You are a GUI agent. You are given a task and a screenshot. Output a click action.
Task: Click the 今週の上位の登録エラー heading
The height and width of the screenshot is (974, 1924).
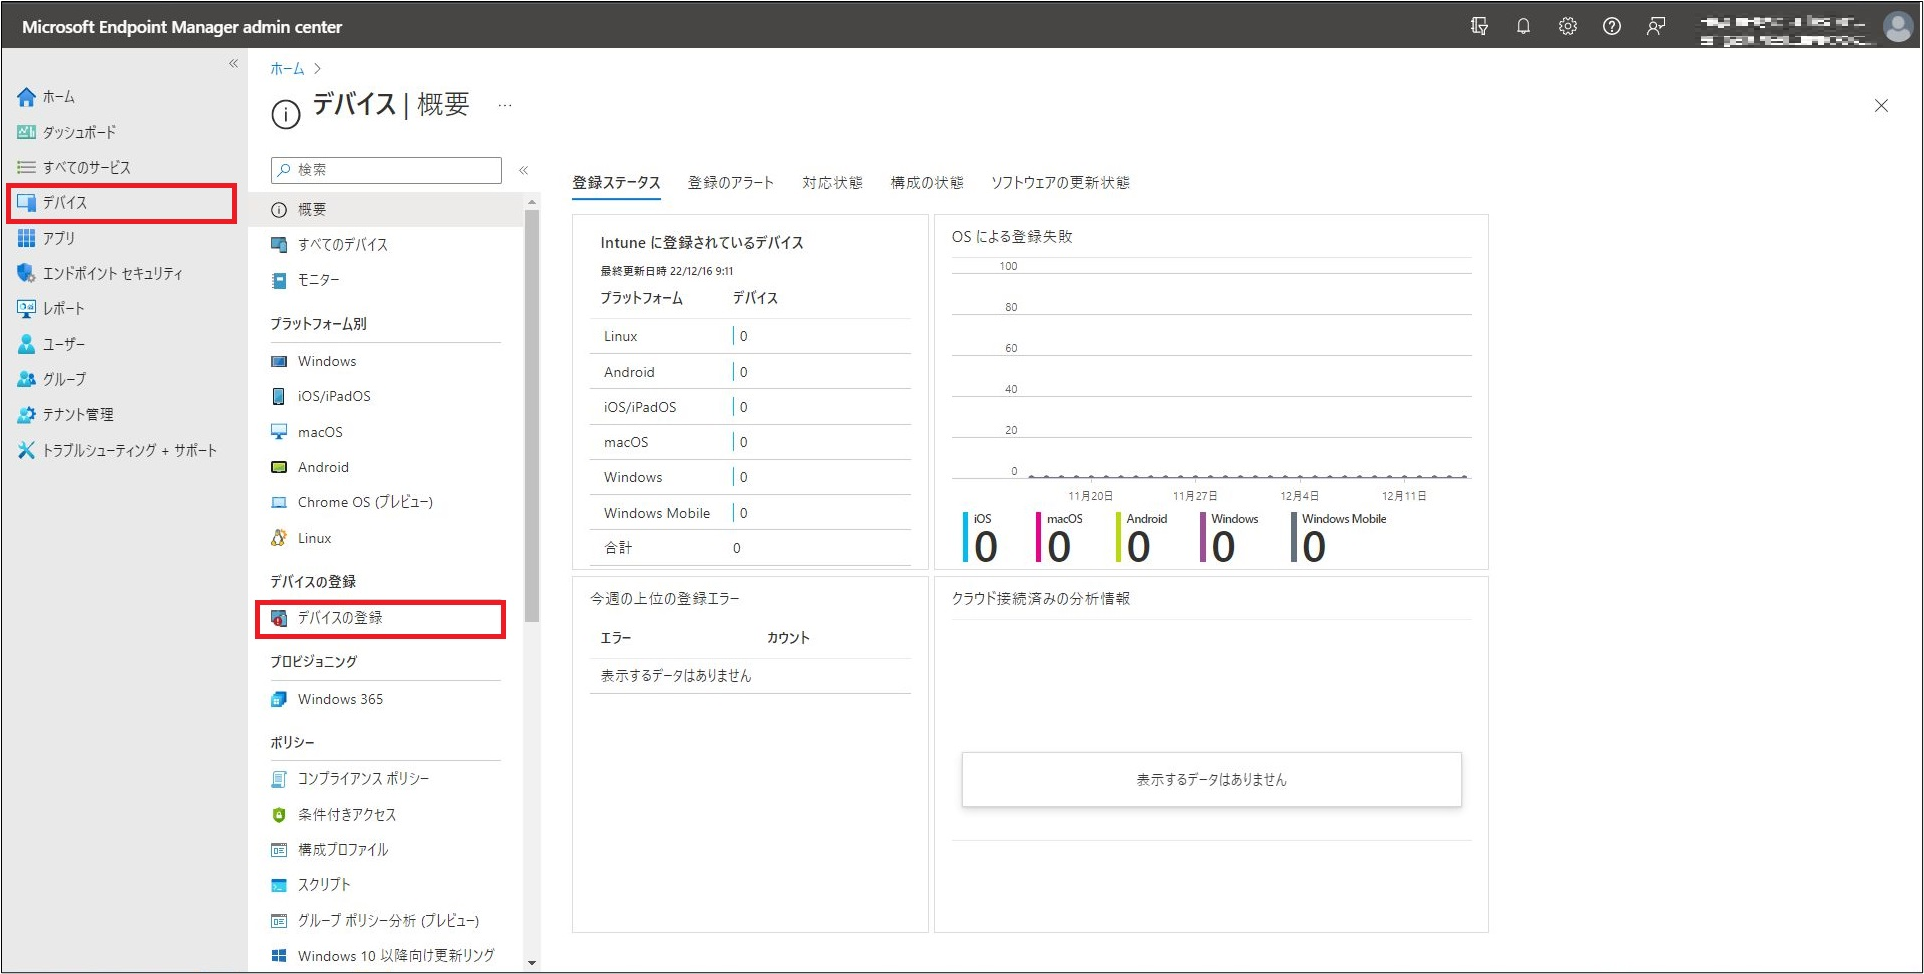tap(664, 599)
